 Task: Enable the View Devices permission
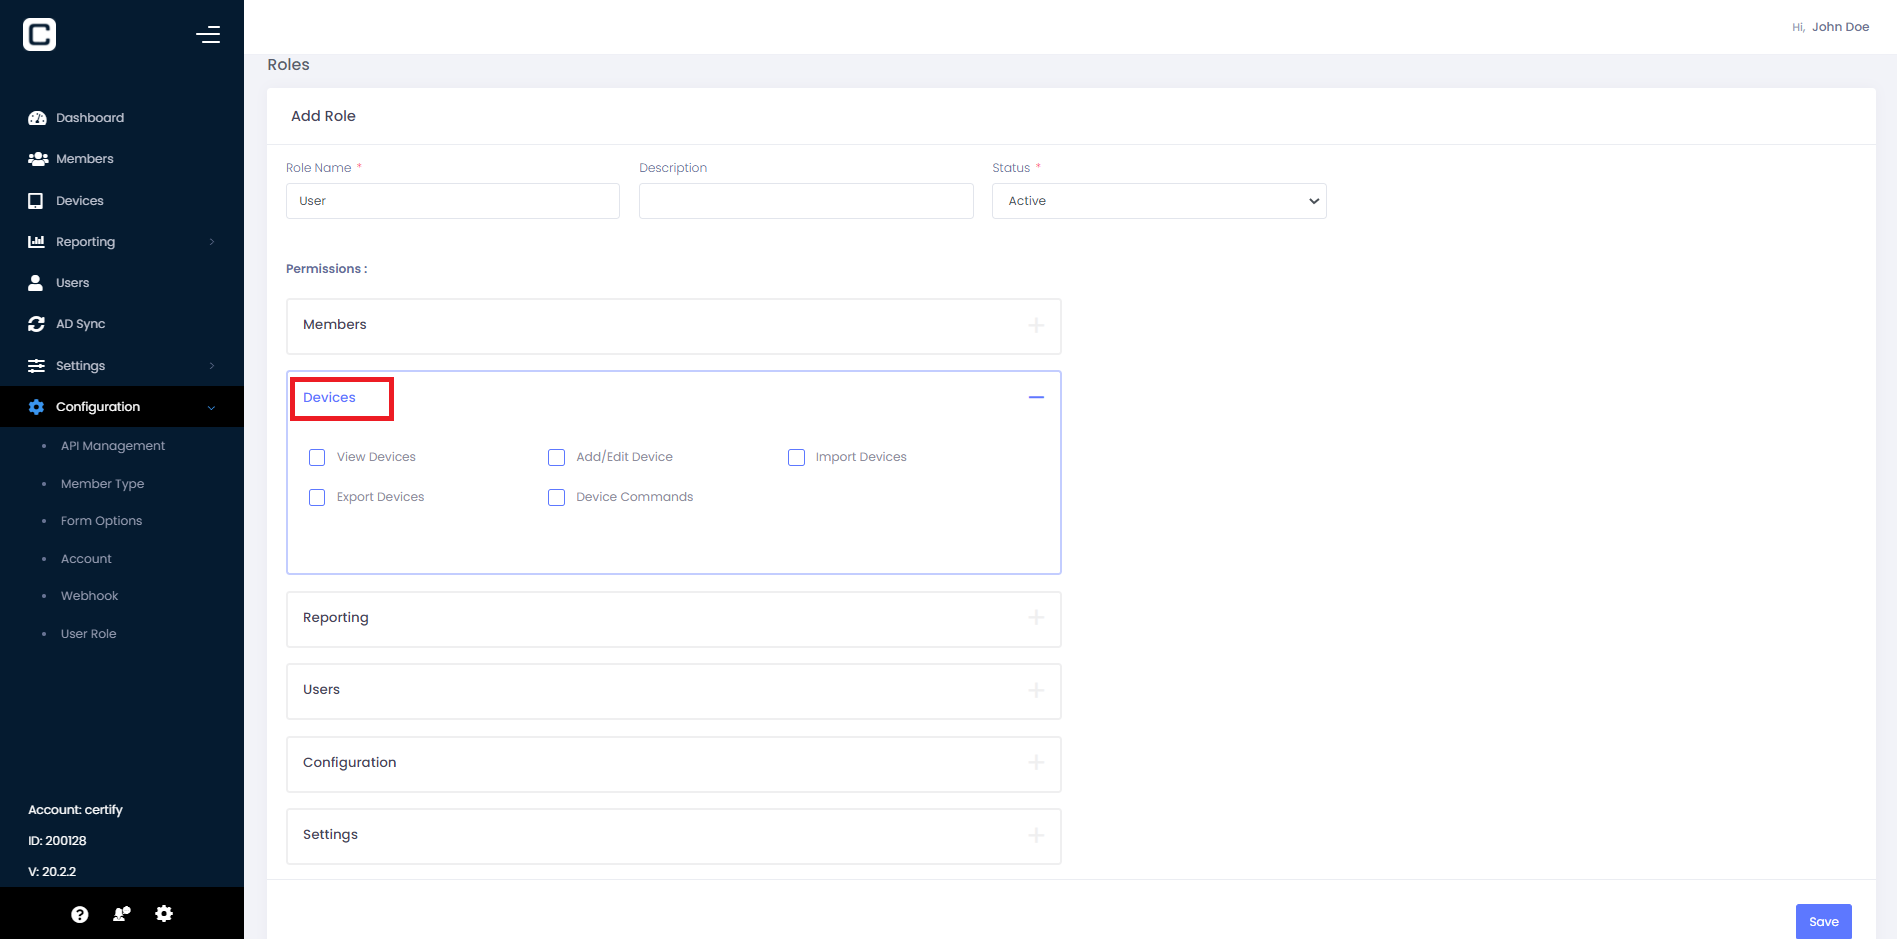coord(317,457)
